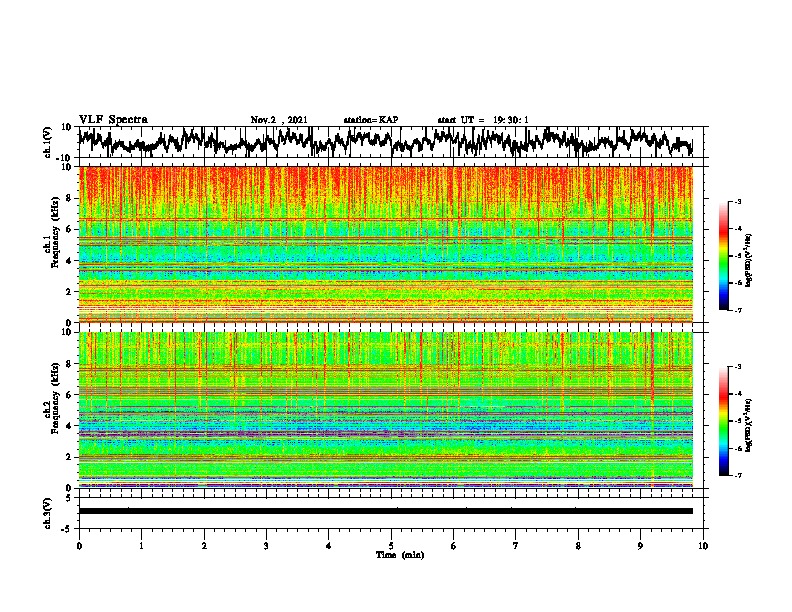Click the time axis tick label '3'
792x612 pixels.
click(x=266, y=546)
